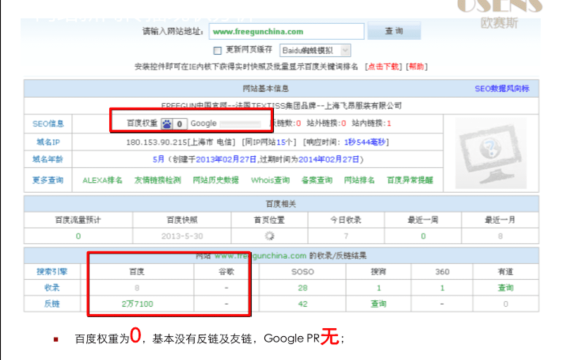This screenshot has height=360, width=570.
Task: Click the 站外链接 value 0
Action: click(x=344, y=123)
